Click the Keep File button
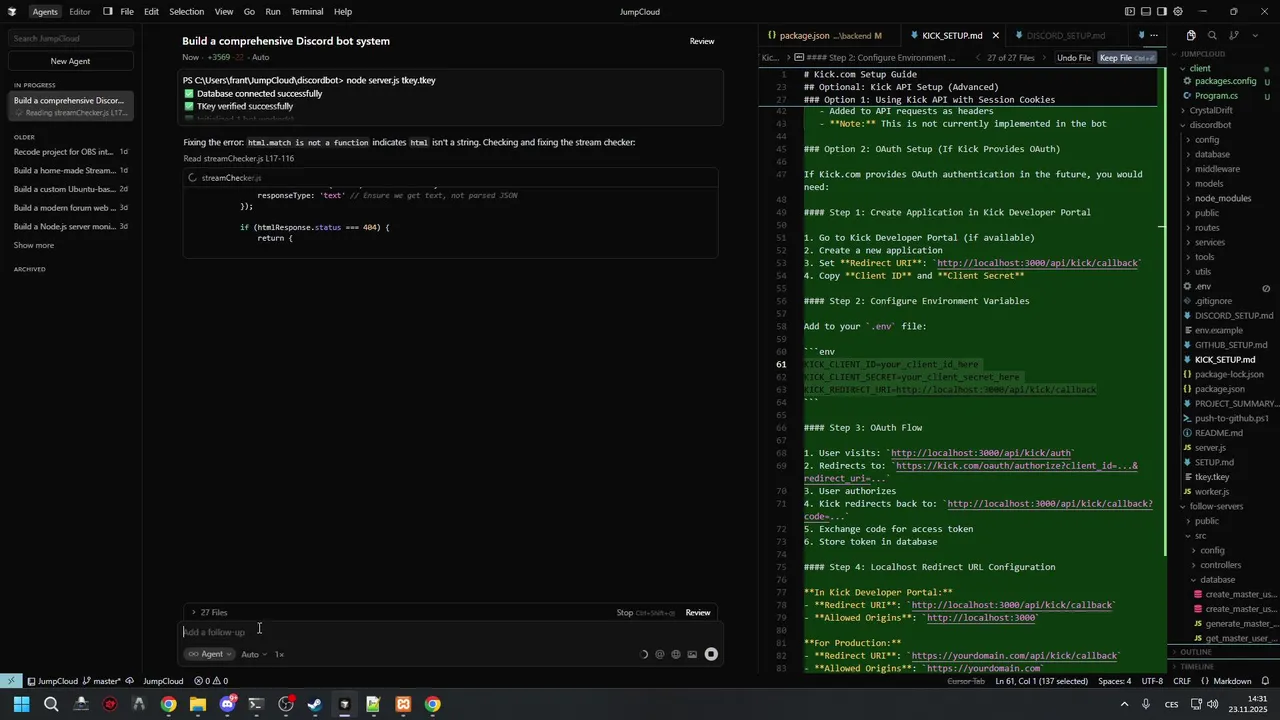The height and width of the screenshot is (720, 1280). point(1127,58)
